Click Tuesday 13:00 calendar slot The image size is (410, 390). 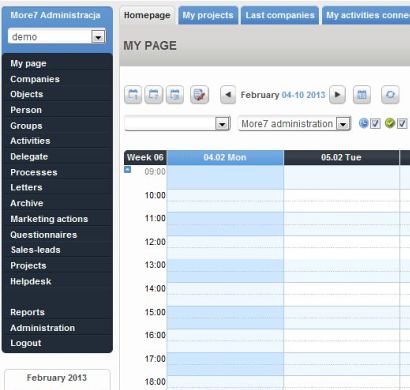pos(341,265)
